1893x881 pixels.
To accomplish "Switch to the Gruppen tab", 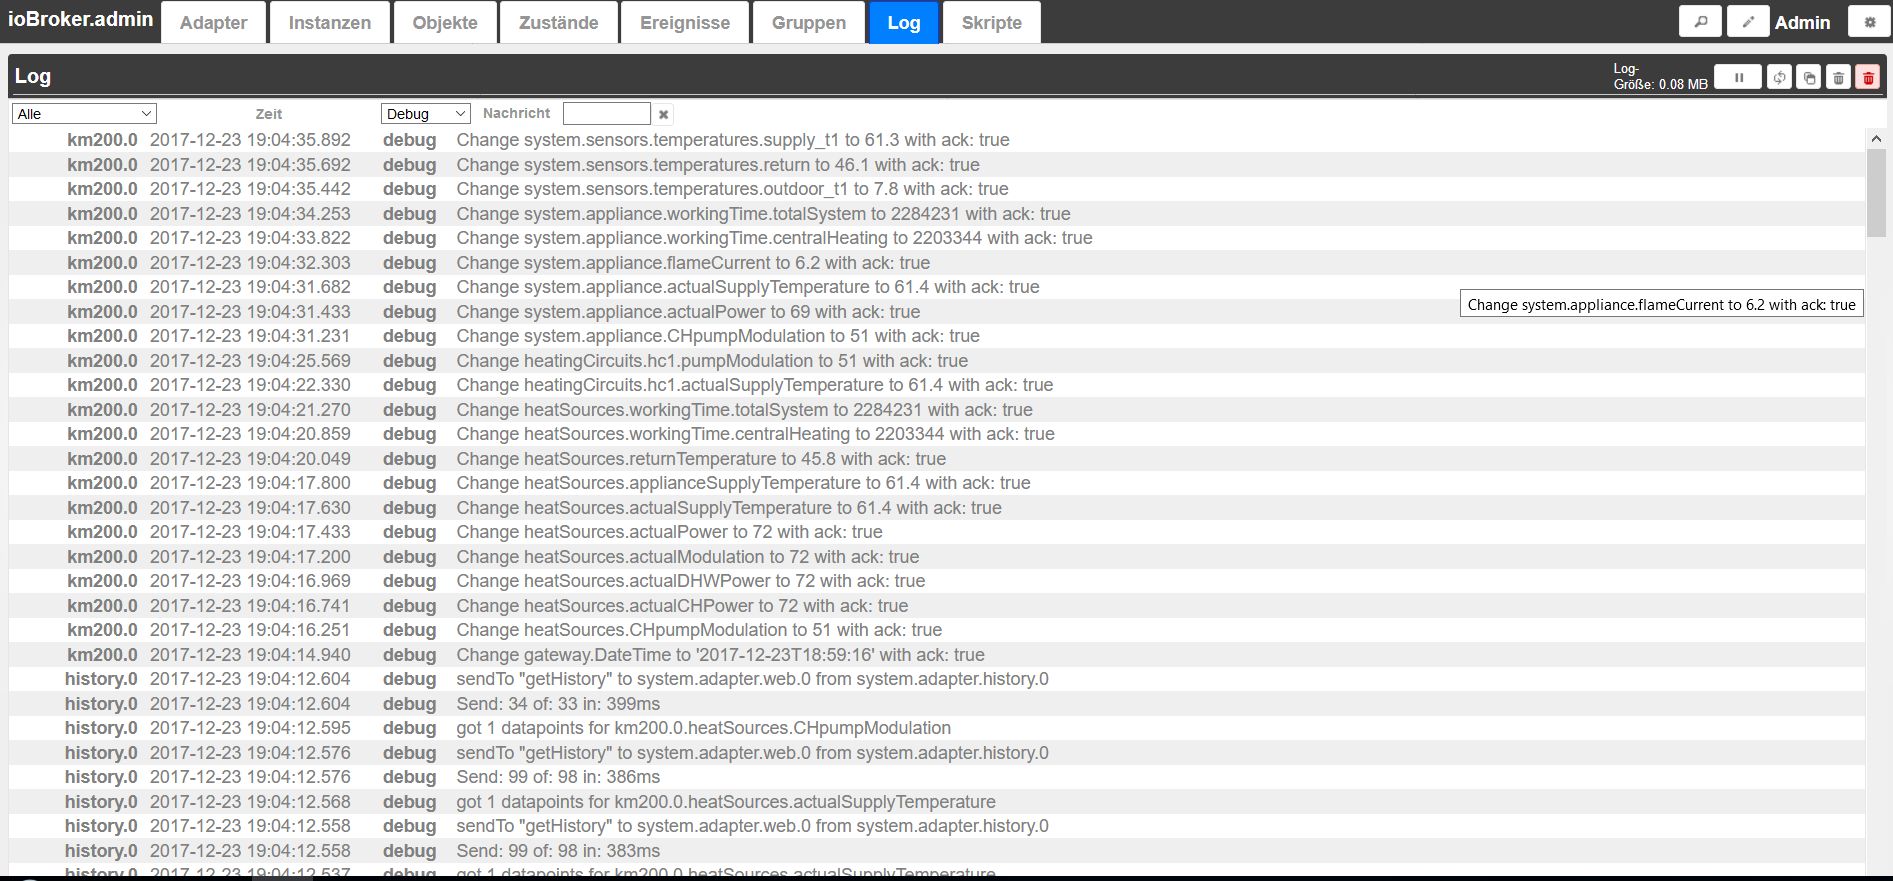I will click(x=808, y=22).
